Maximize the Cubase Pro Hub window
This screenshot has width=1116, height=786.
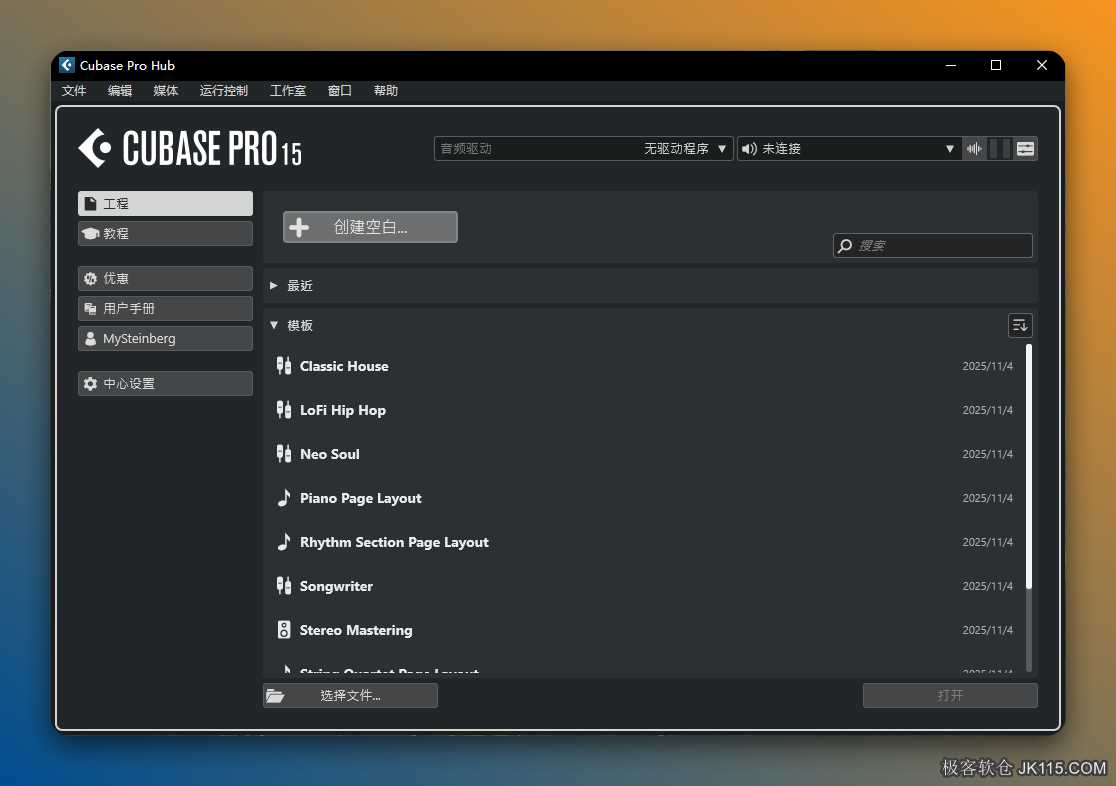point(996,65)
